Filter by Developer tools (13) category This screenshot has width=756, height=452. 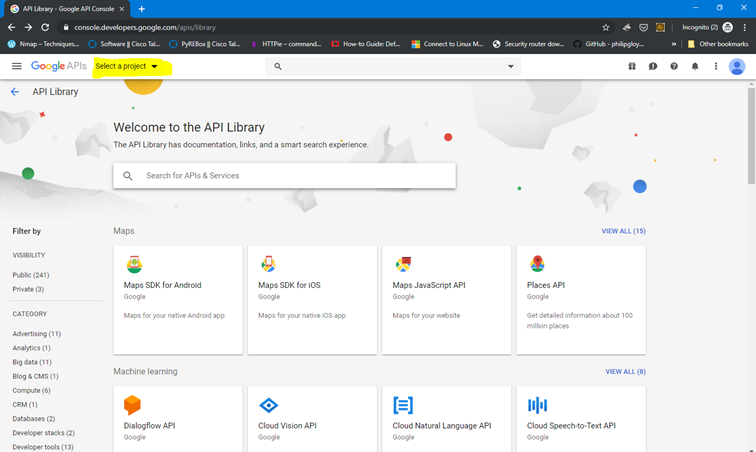coord(43,447)
